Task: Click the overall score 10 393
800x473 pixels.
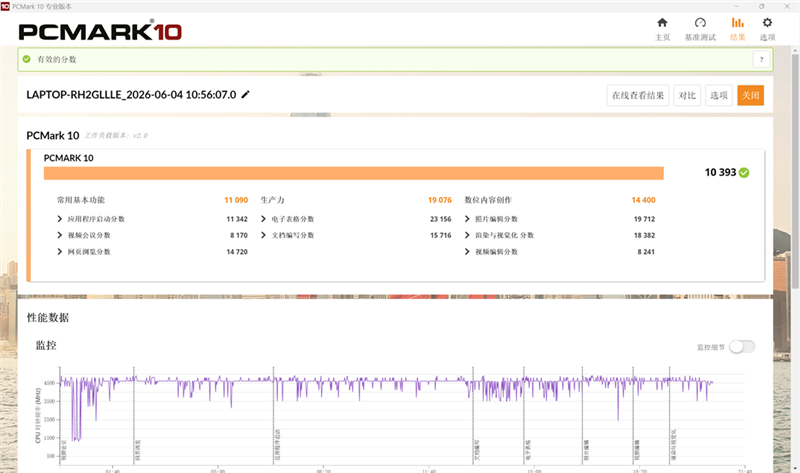Action: [720, 172]
